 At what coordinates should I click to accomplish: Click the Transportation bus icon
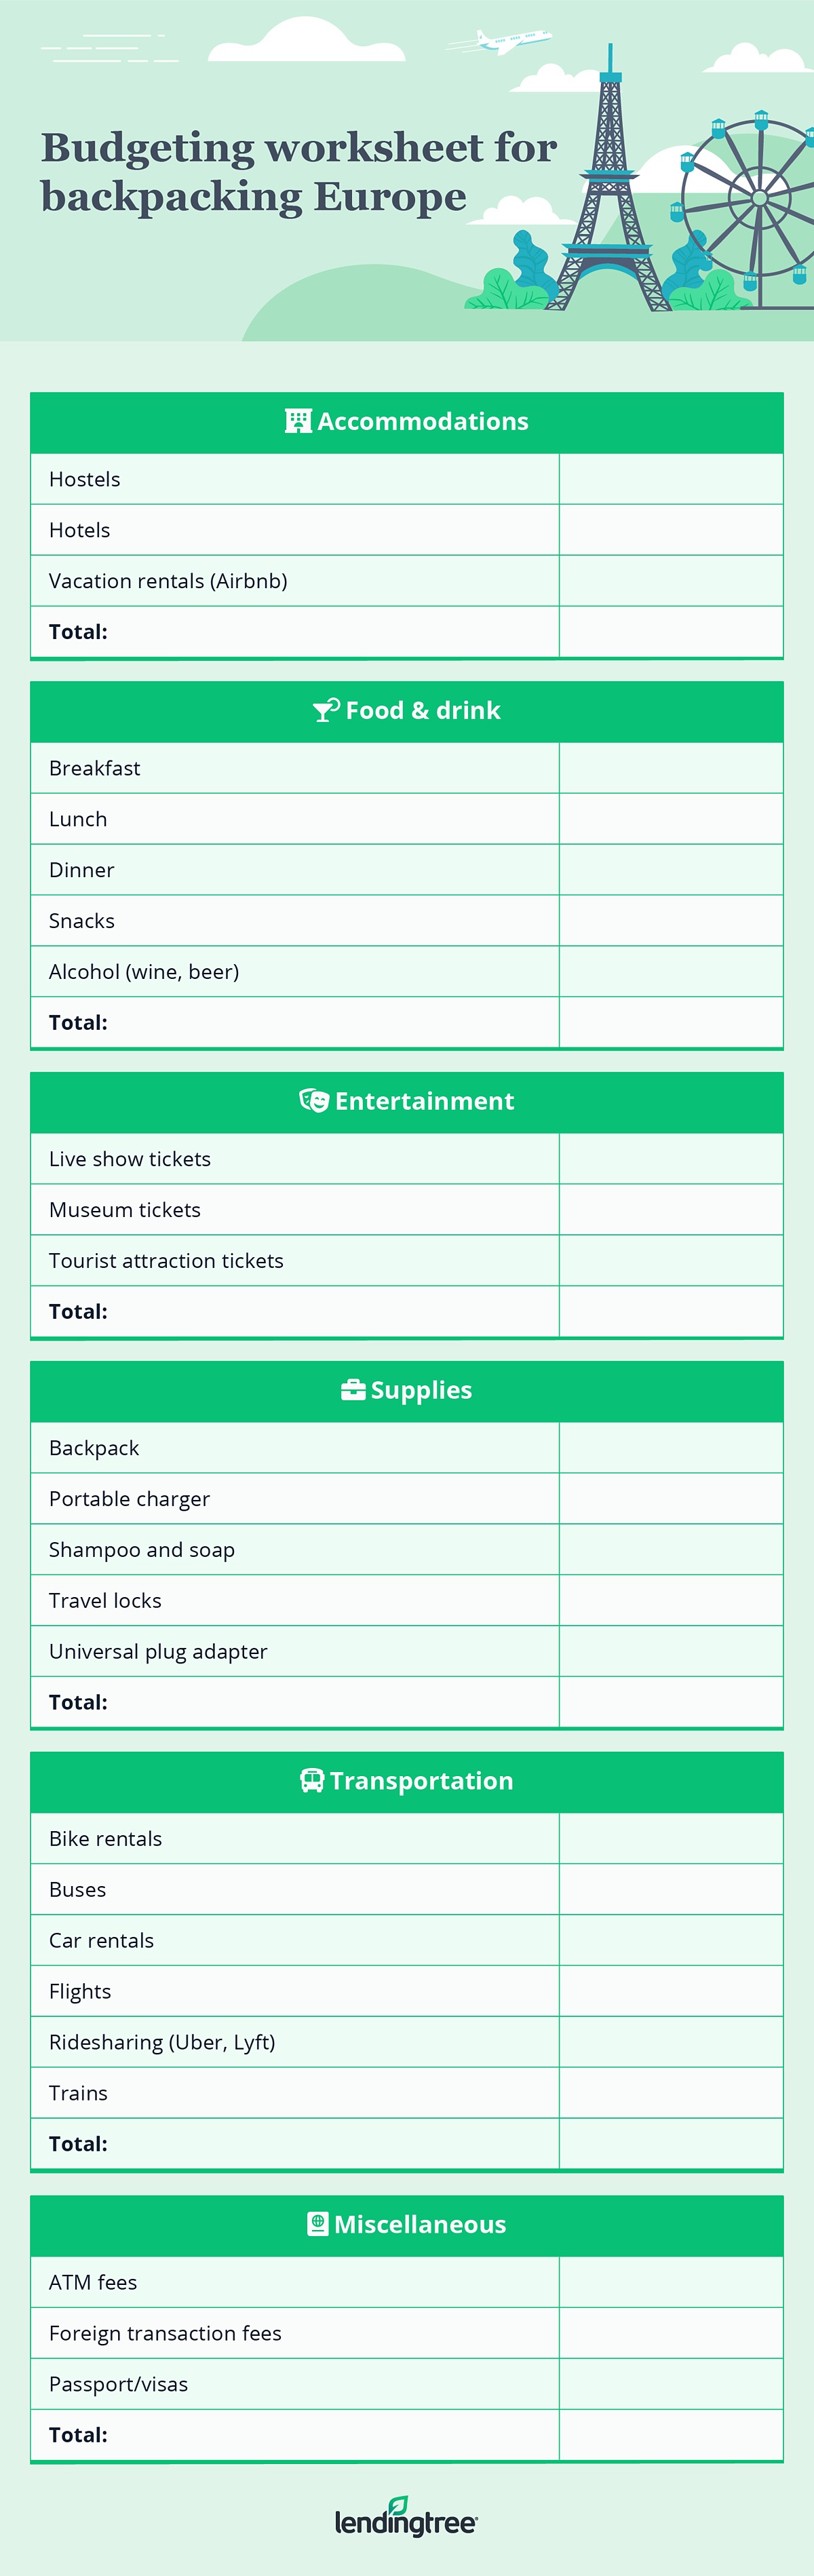pos(312,1780)
